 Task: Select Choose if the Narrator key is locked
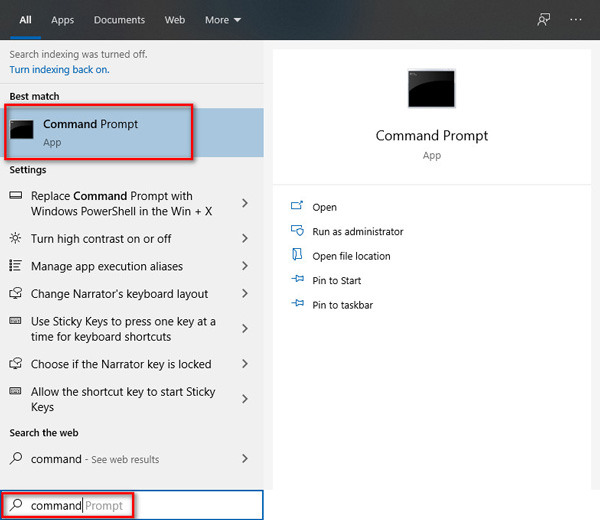point(121,365)
